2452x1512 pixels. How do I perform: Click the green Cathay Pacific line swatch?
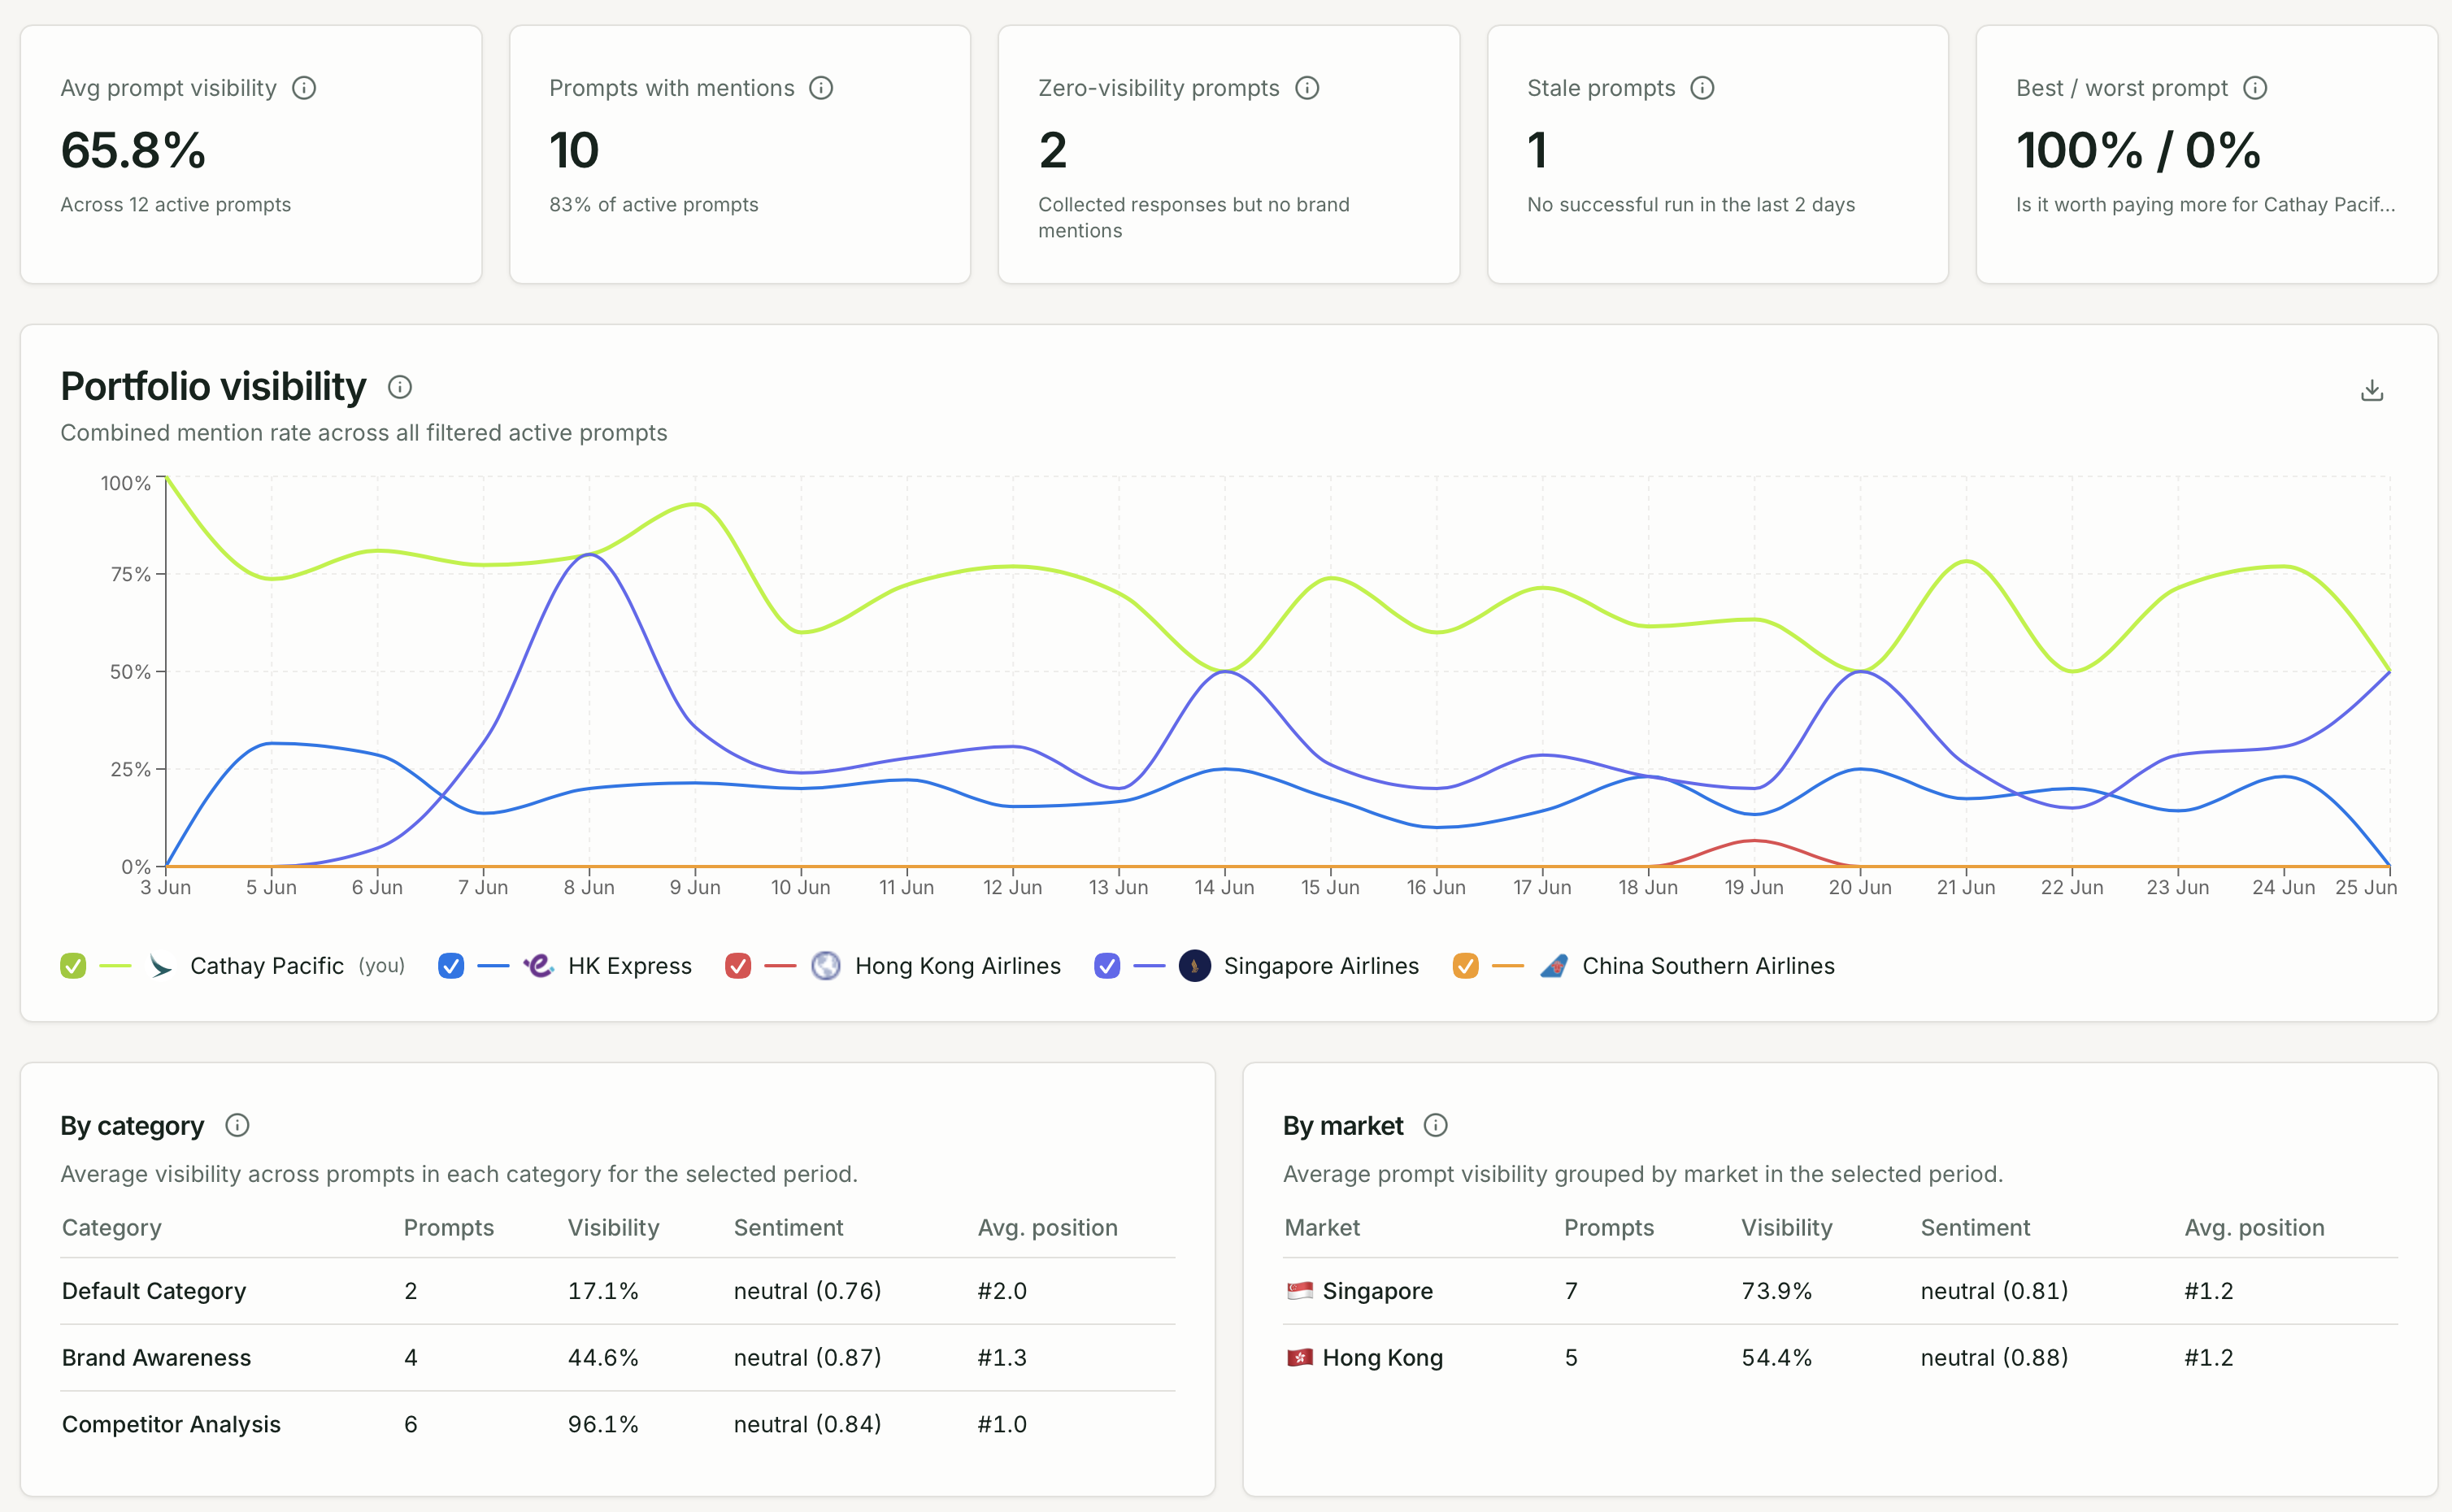coord(116,966)
